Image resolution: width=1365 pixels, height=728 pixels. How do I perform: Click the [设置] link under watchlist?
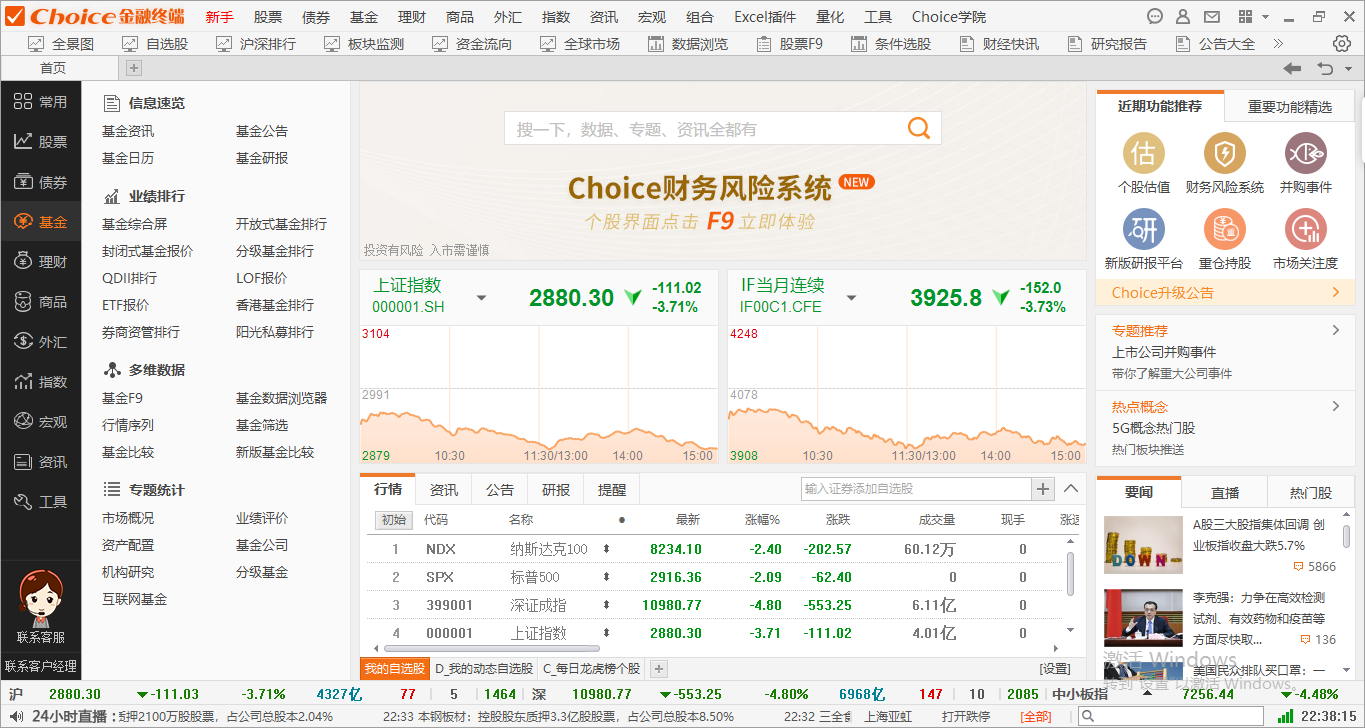tap(1055, 669)
